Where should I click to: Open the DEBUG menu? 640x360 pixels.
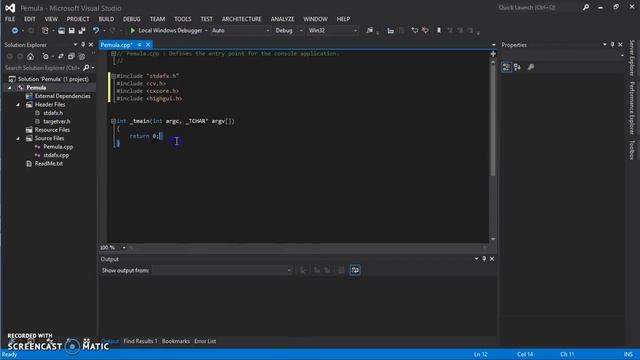(131, 19)
